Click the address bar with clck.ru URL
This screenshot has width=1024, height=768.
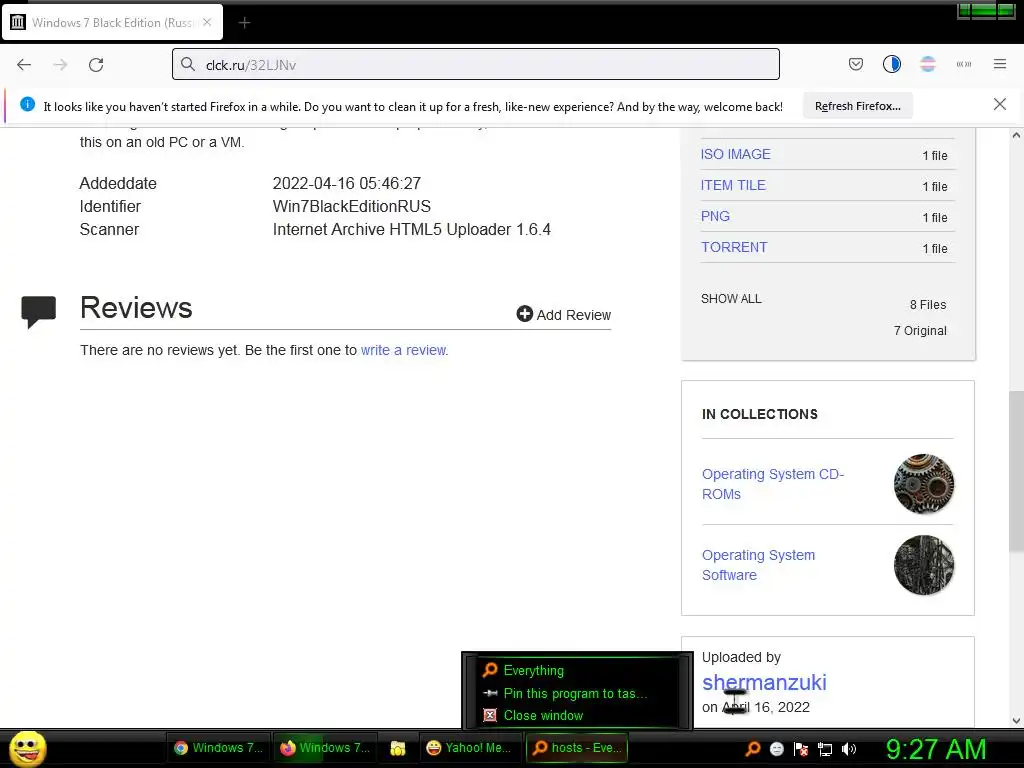click(475, 64)
